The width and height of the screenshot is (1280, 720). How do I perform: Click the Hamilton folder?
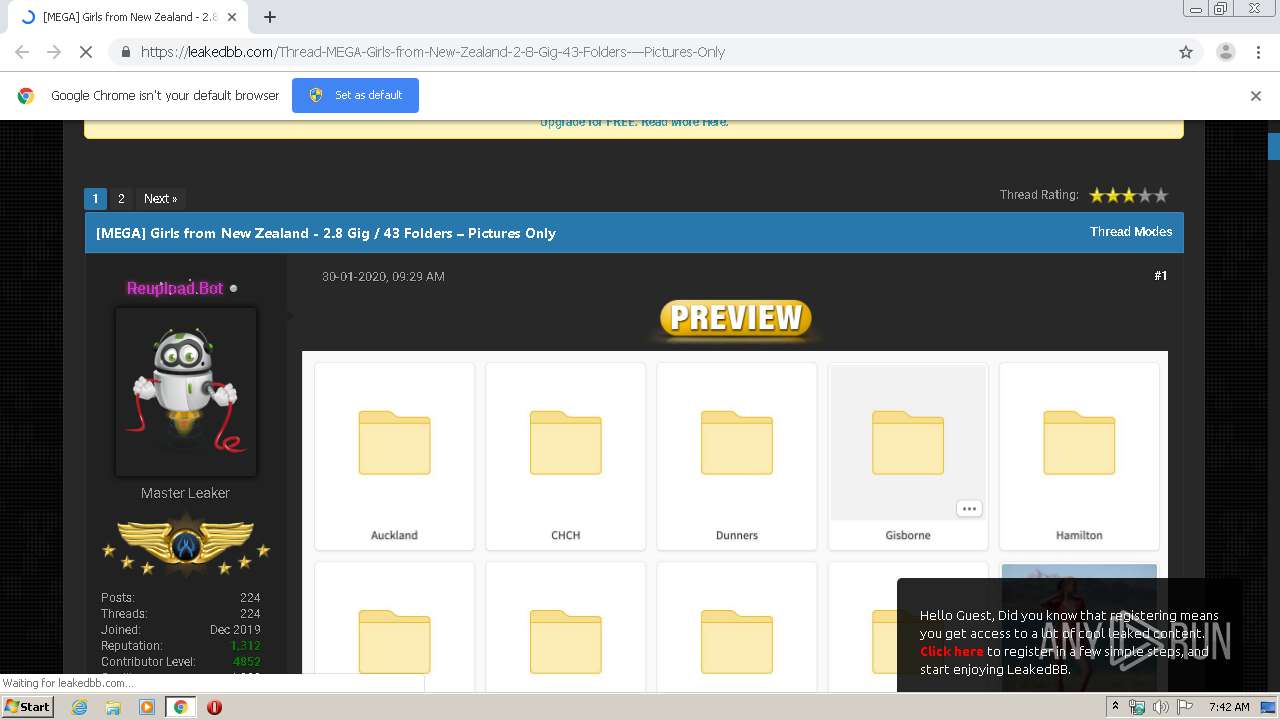click(1079, 456)
